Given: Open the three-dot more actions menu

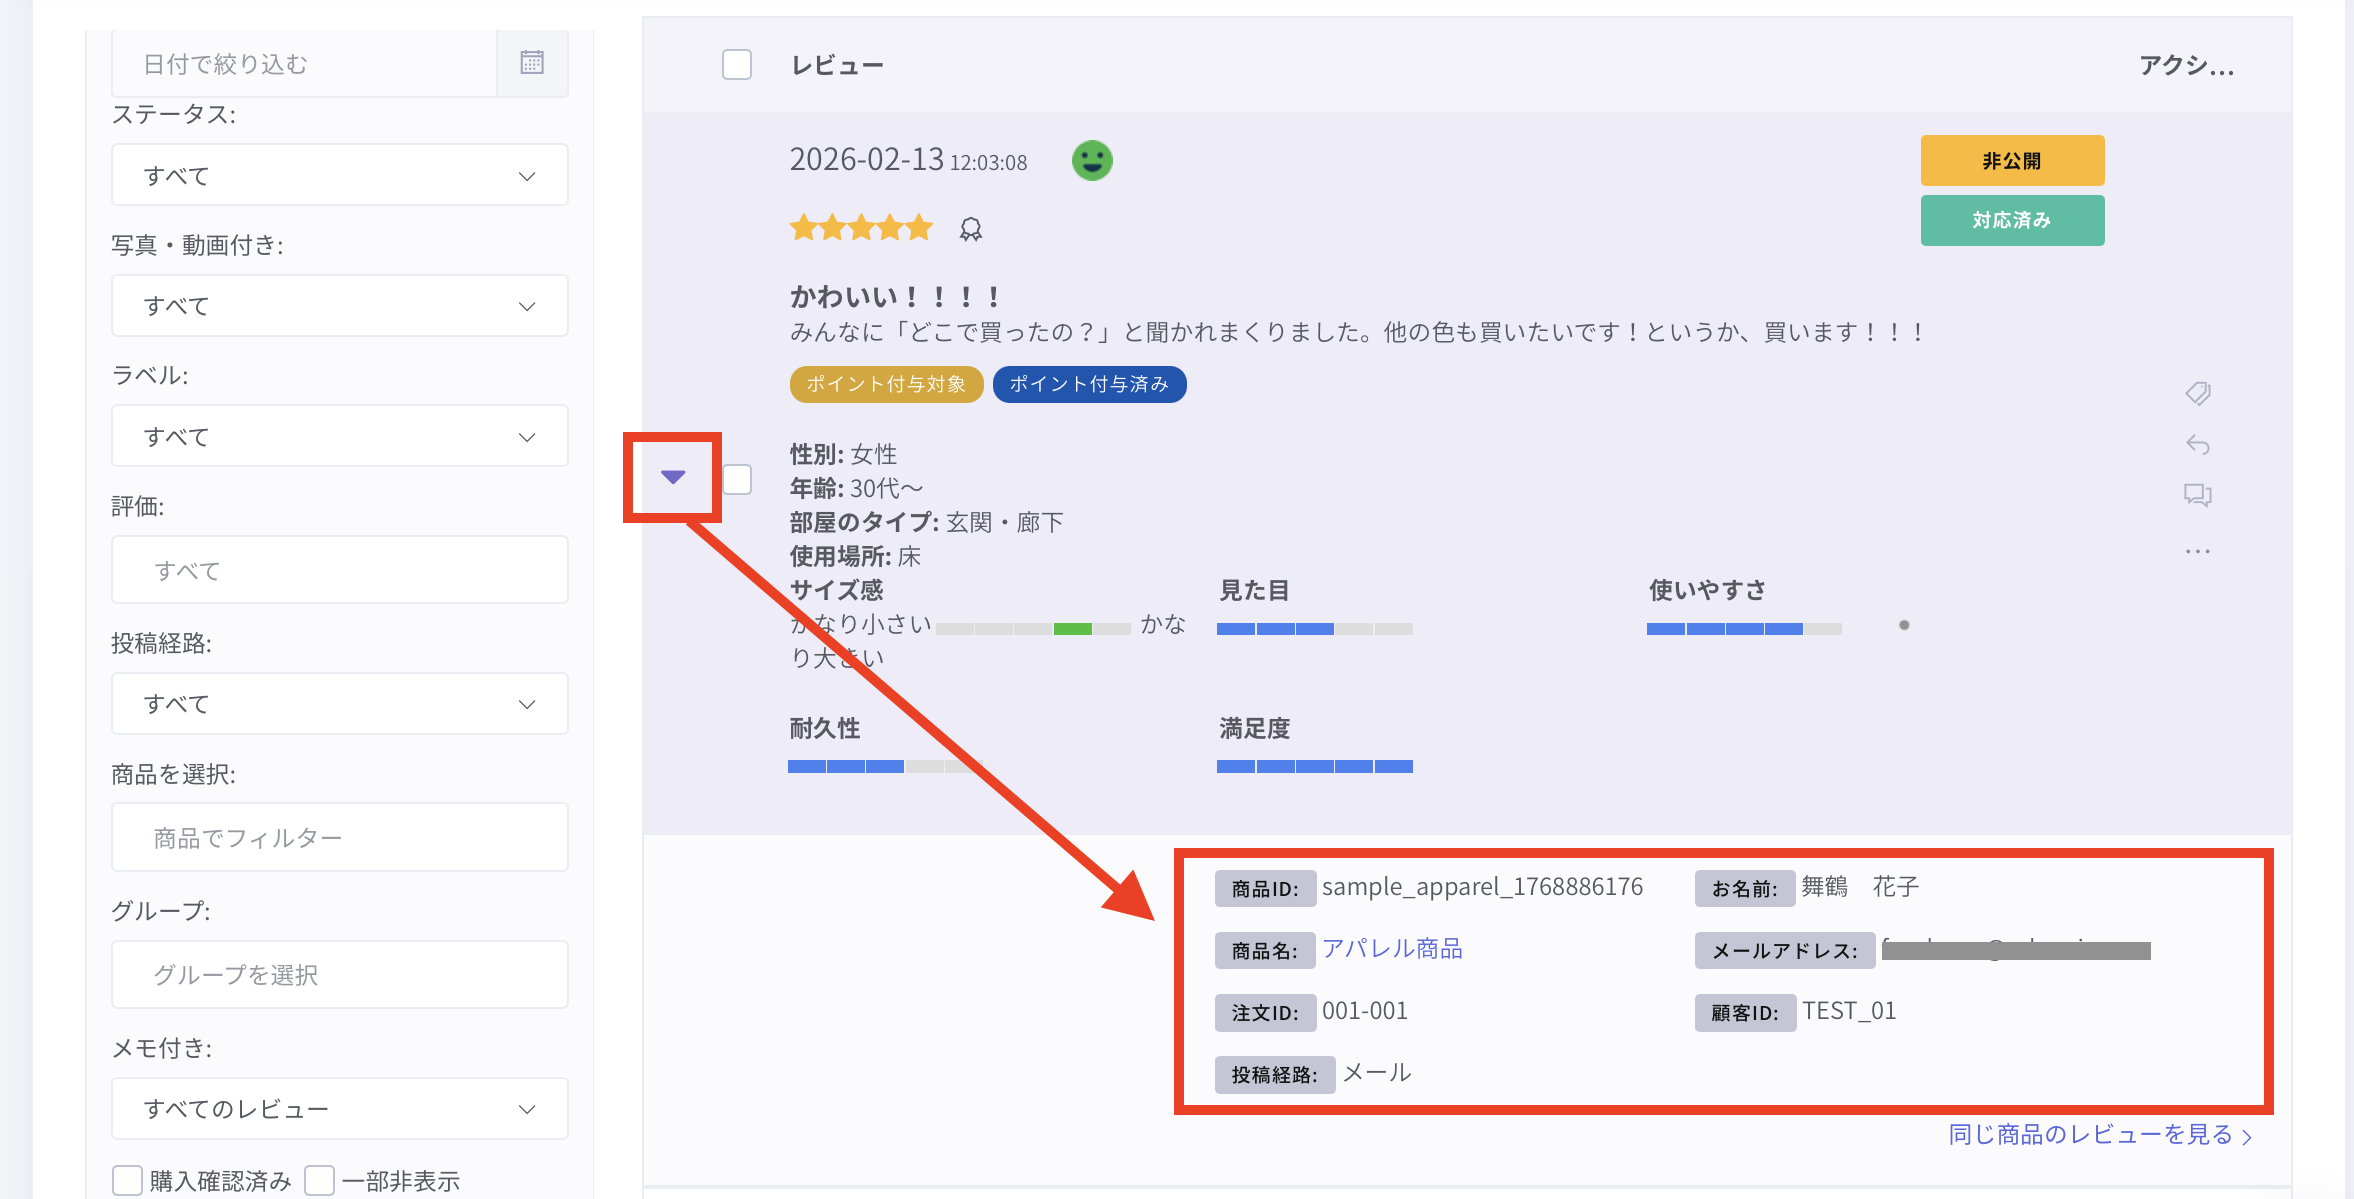Looking at the screenshot, I should click(2197, 551).
